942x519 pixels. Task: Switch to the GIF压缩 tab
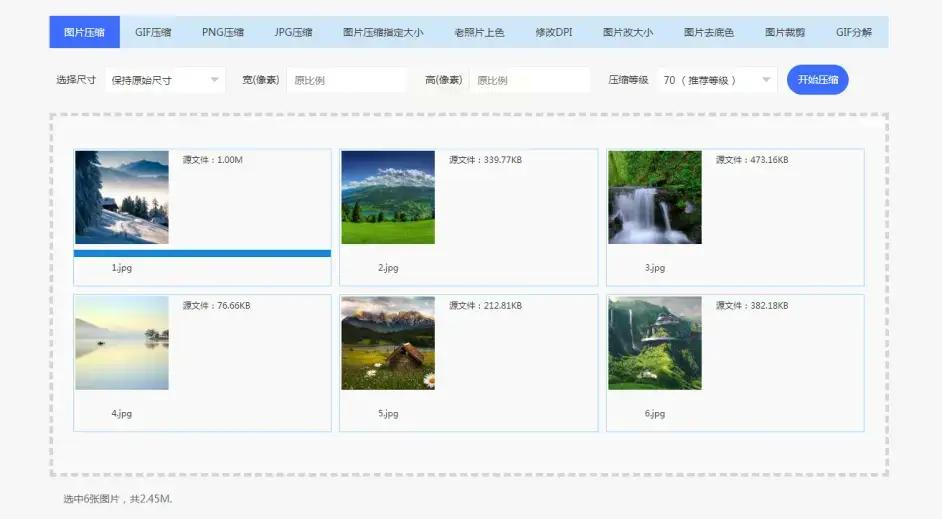pos(153,32)
